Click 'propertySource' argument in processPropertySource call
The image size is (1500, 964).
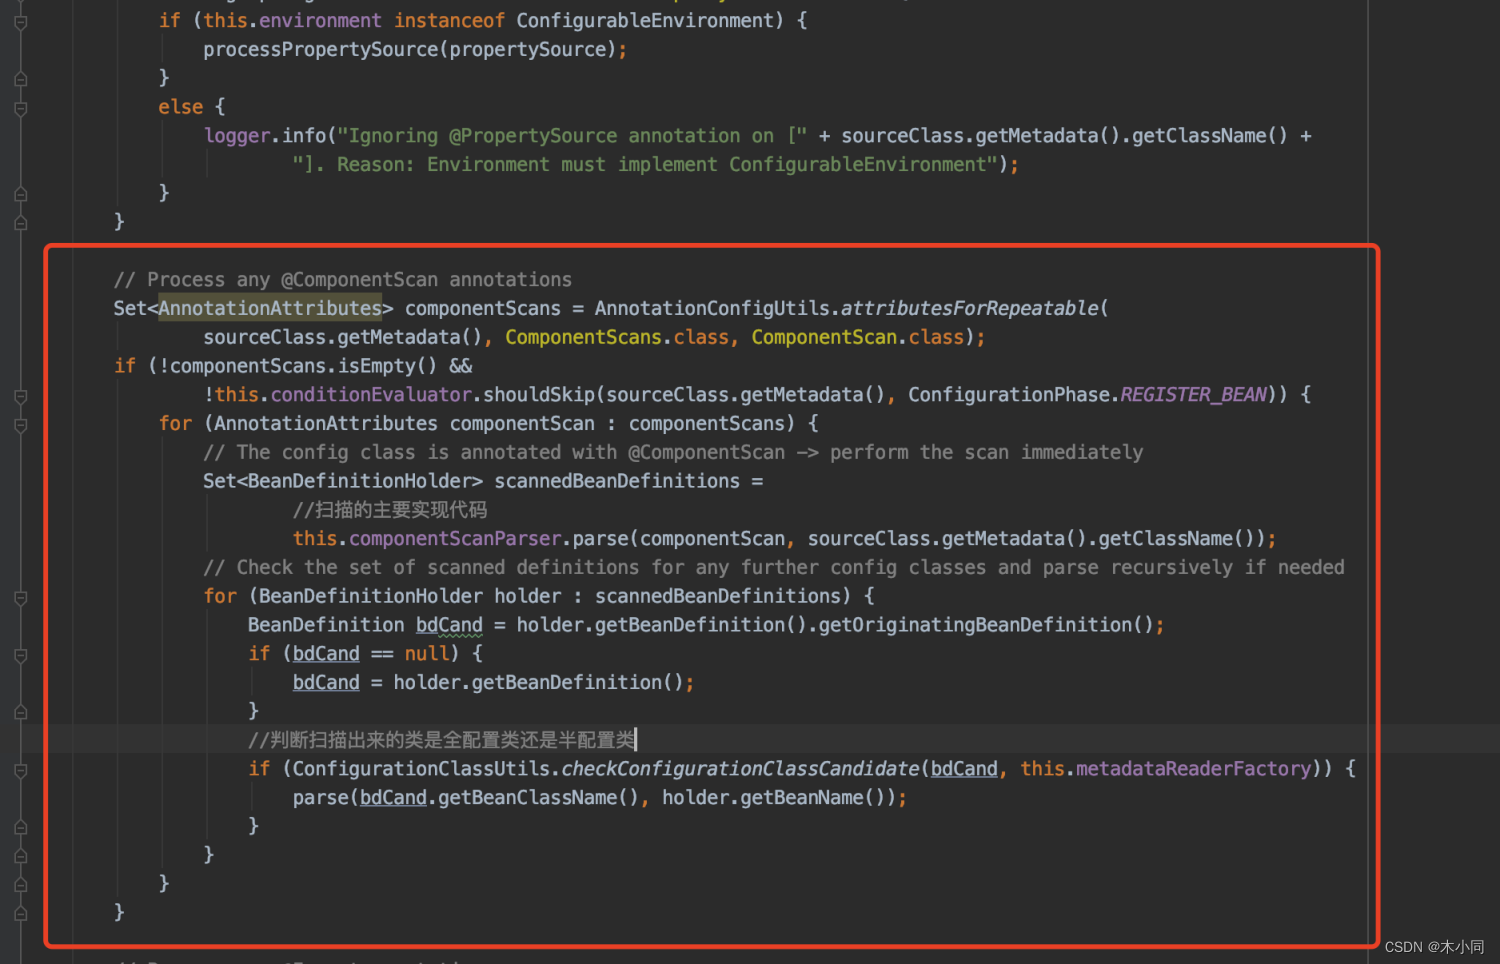pos(527,50)
